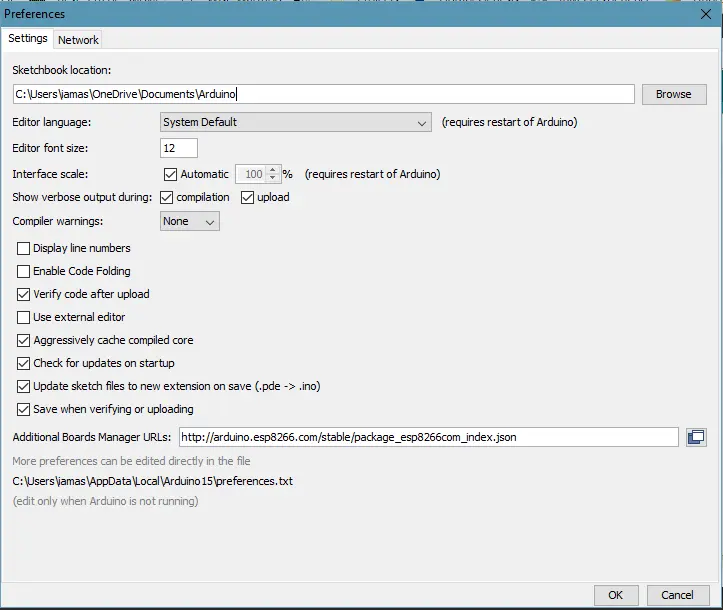Increase interface scale with up arrow
The height and width of the screenshot is (610, 723).
point(273,170)
